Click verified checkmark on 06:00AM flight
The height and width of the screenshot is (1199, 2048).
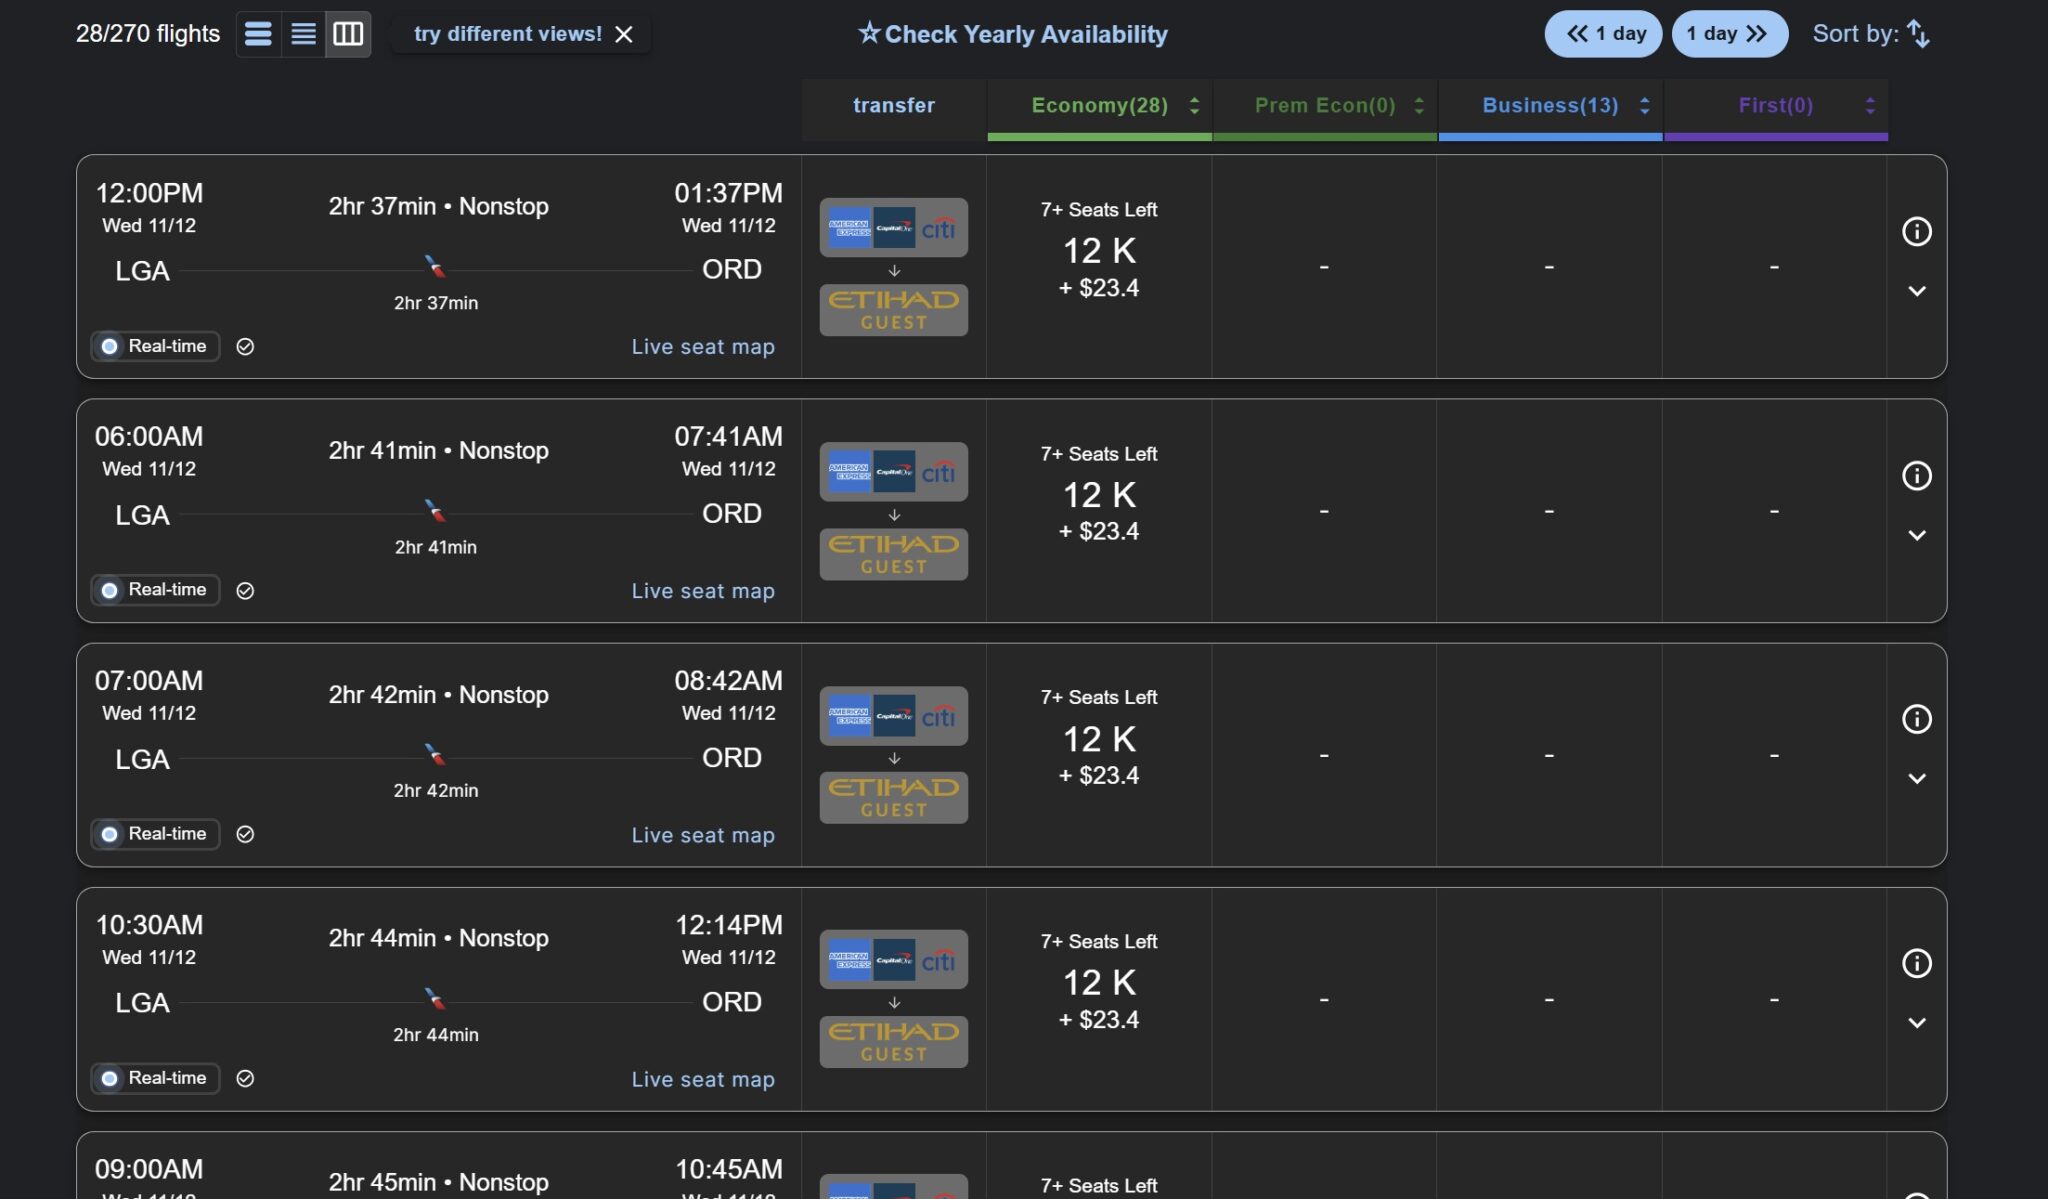pyautogui.click(x=245, y=591)
